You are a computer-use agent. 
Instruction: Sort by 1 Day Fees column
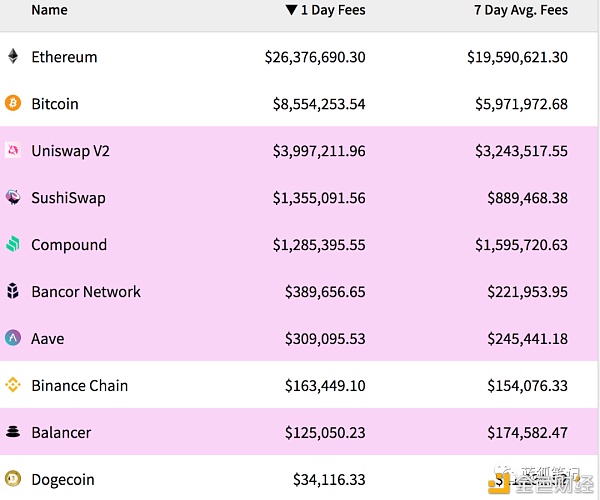tap(325, 10)
